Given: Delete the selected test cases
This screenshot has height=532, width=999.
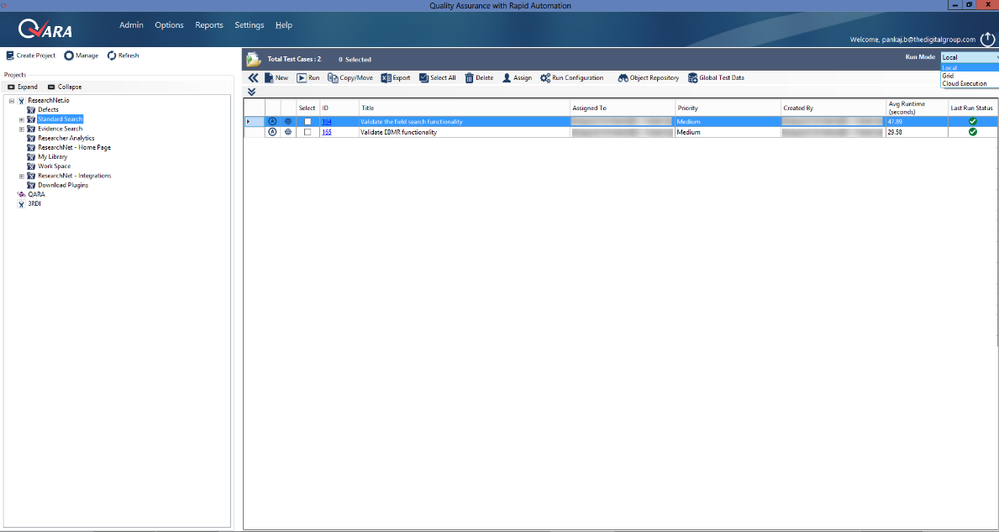Looking at the screenshot, I should (478, 78).
